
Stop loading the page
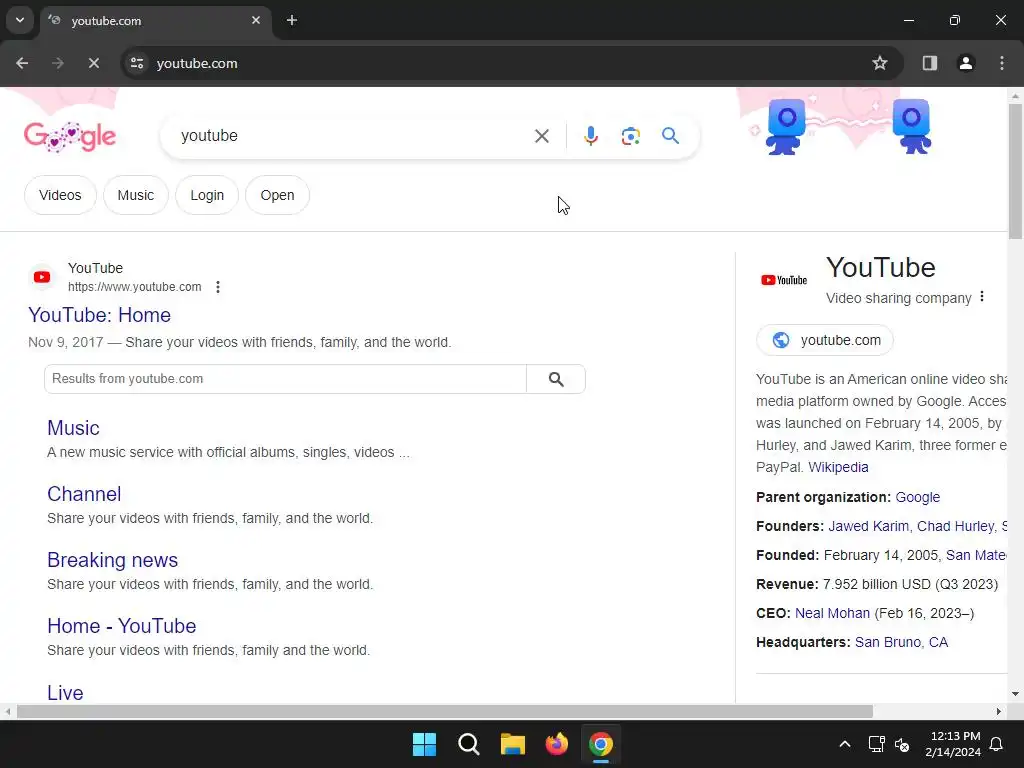93,63
